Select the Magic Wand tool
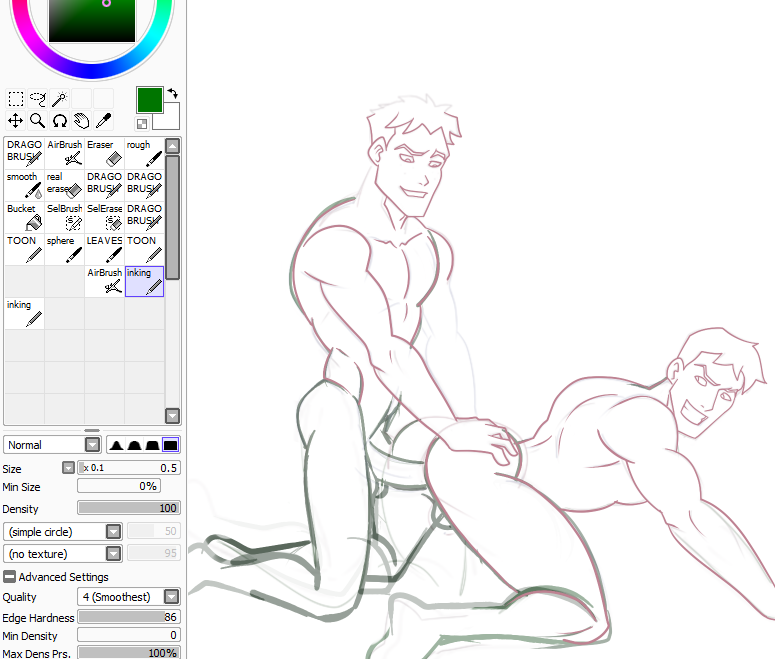 coord(60,98)
